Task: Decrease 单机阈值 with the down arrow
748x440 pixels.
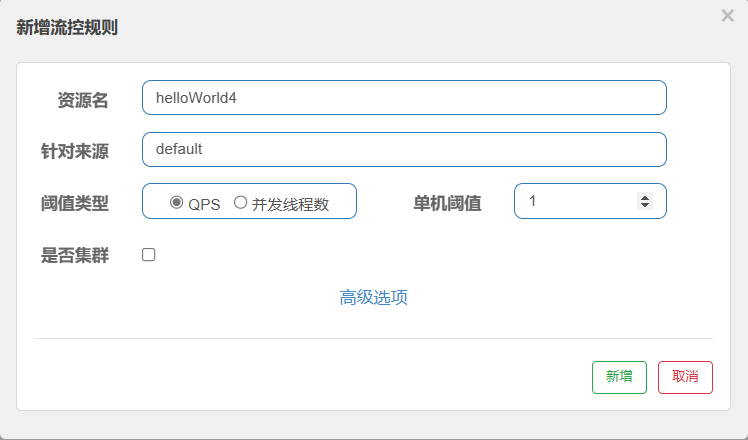Action: (645, 205)
